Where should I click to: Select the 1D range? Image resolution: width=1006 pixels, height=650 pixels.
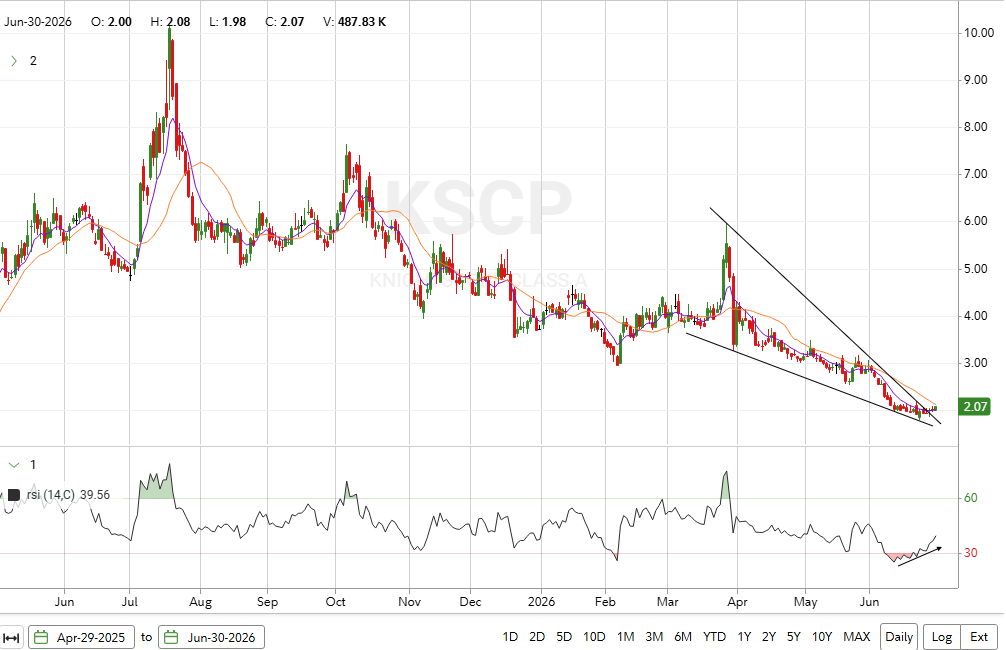[510, 637]
